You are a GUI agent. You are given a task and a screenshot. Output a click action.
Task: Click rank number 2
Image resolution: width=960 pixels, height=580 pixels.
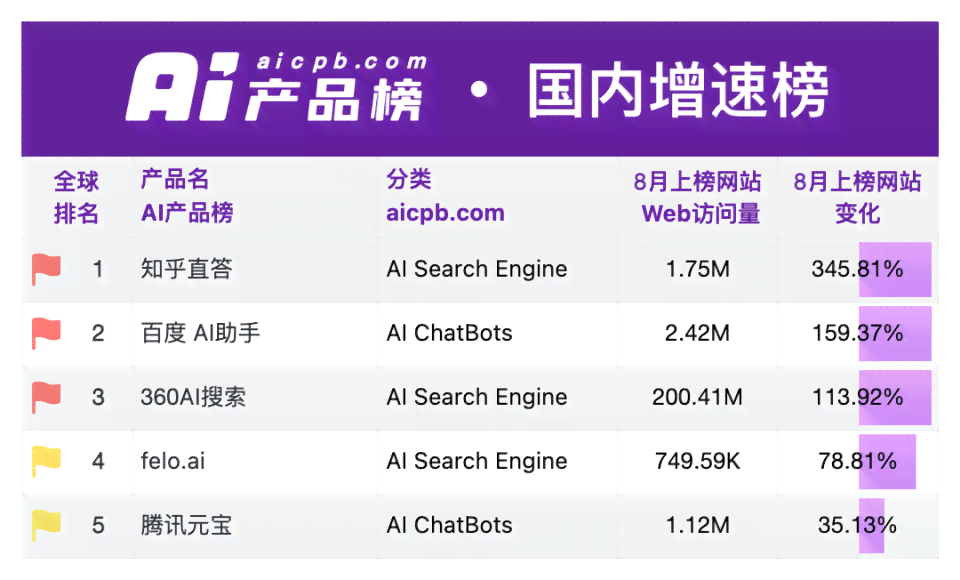point(98,333)
